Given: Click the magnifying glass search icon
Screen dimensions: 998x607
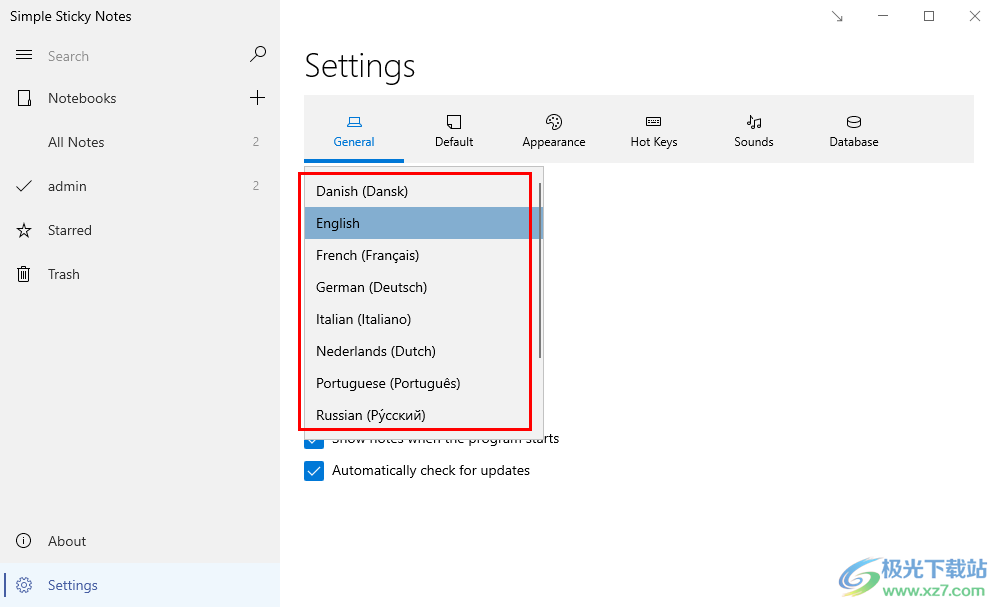Looking at the screenshot, I should (258, 54).
